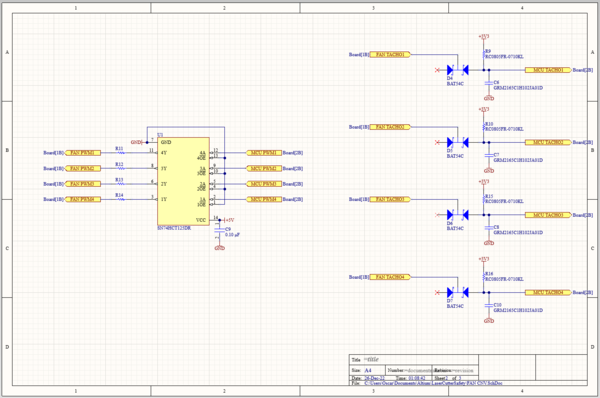Click the MCU PWM2 output port

click(264, 168)
